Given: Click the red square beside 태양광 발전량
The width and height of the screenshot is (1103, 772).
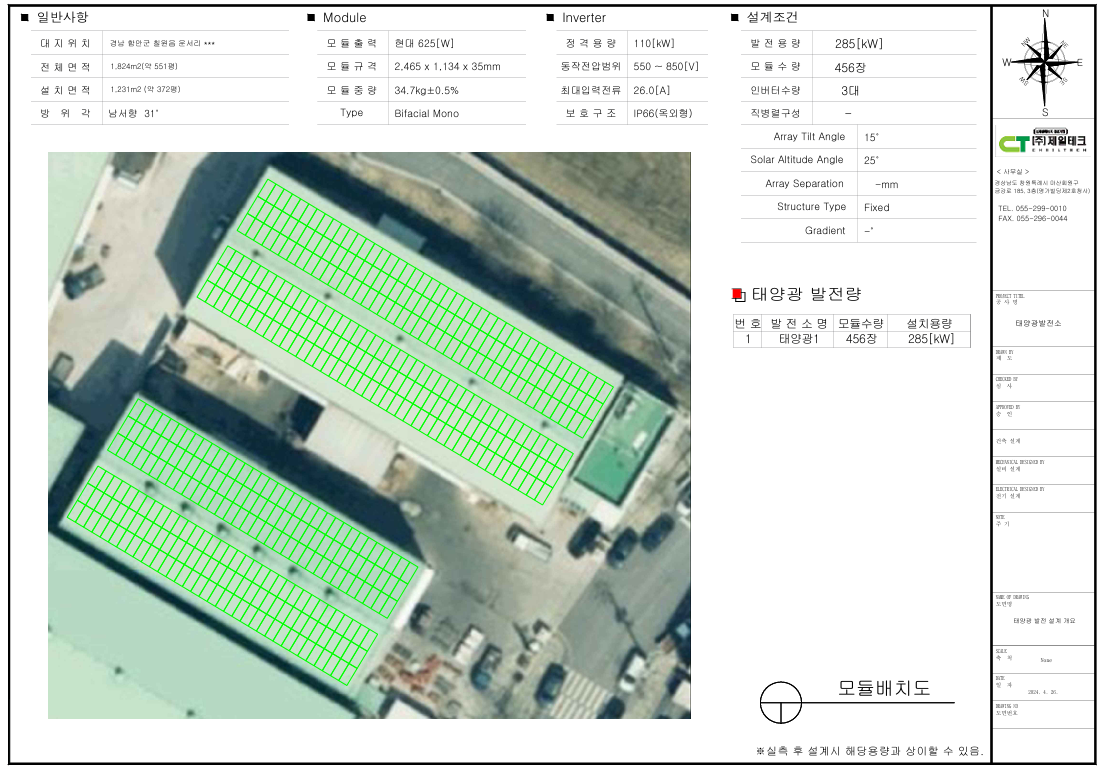Looking at the screenshot, I should click(x=738, y=294).
